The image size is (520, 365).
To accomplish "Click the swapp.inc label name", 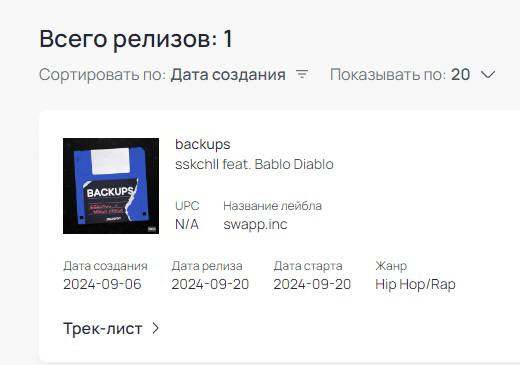I will pos(255,224).
